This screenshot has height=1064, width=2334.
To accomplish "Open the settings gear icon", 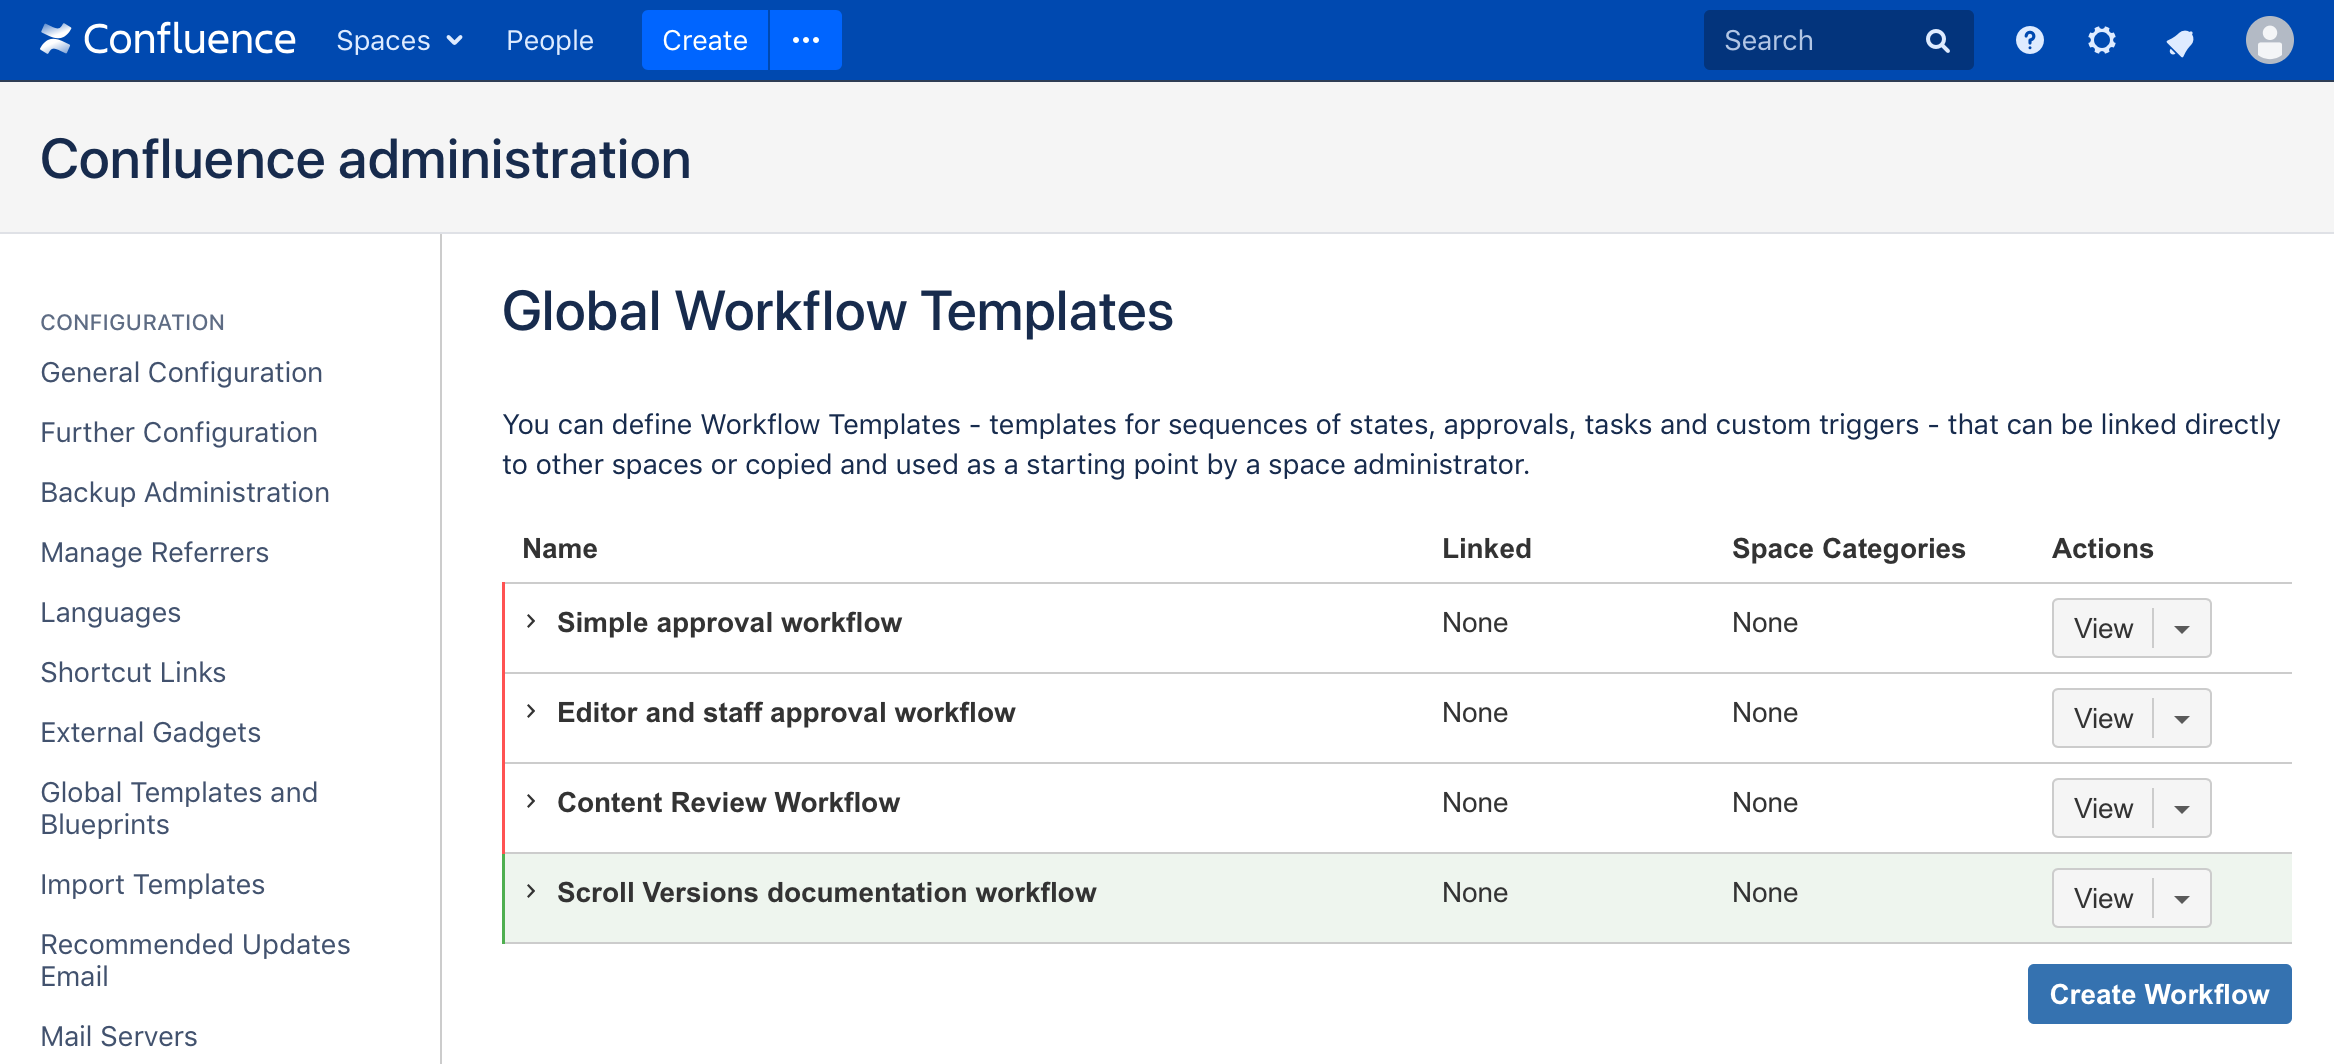I will 2101,41.
